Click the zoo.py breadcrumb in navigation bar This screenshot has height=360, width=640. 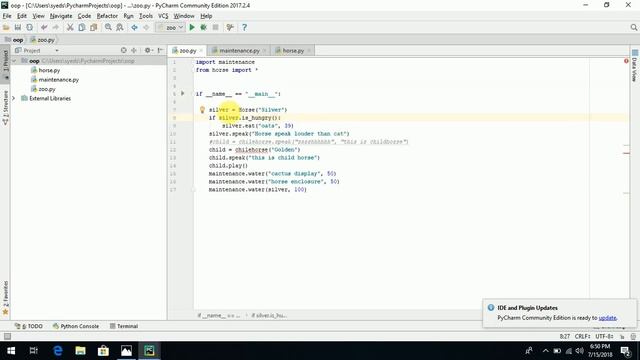[42, 40]
